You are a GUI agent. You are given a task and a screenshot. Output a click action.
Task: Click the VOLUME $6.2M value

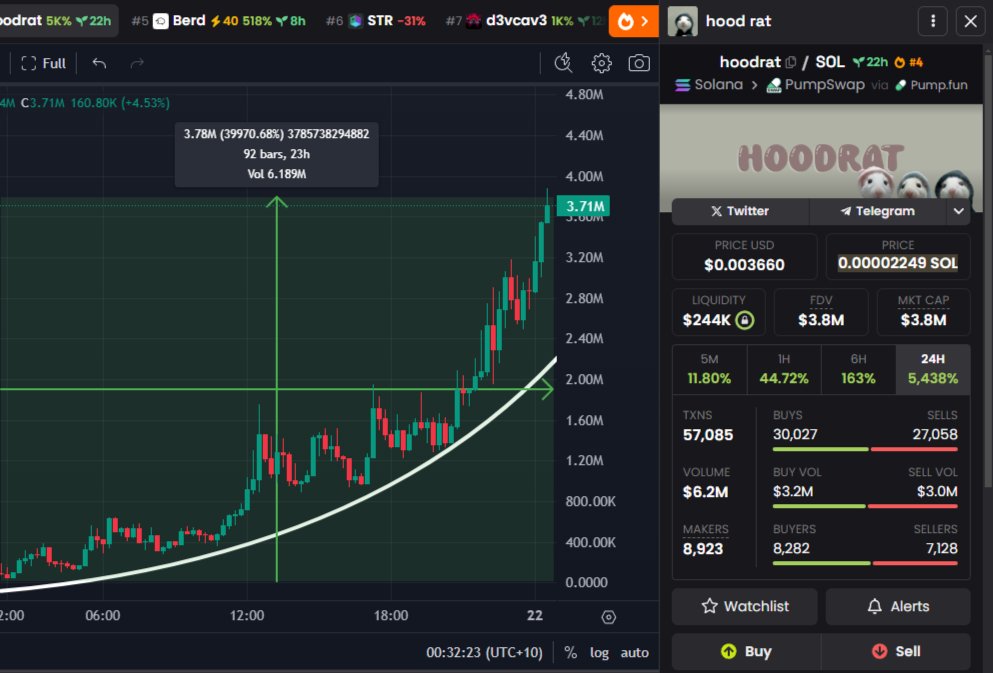tap(705, 492)
